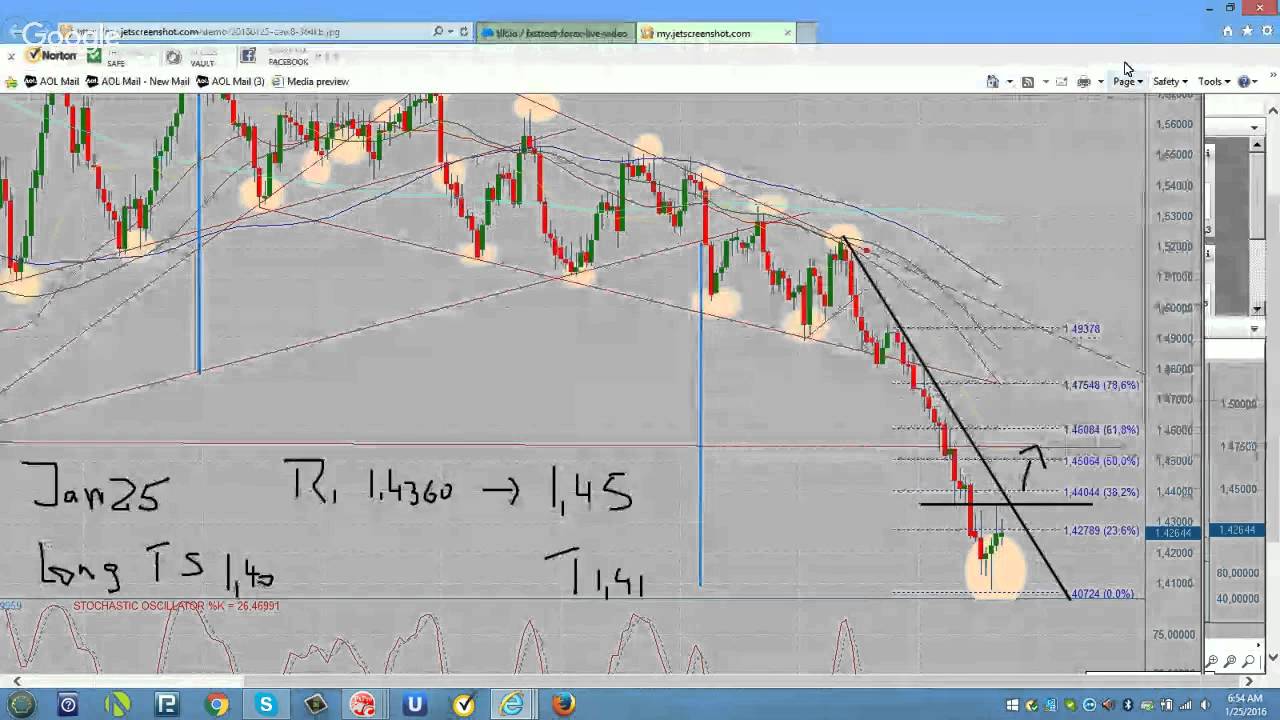Open the Tools dropdown menu
The height and width of the screenshot is (720, 1280).
tap(1214, 81)
